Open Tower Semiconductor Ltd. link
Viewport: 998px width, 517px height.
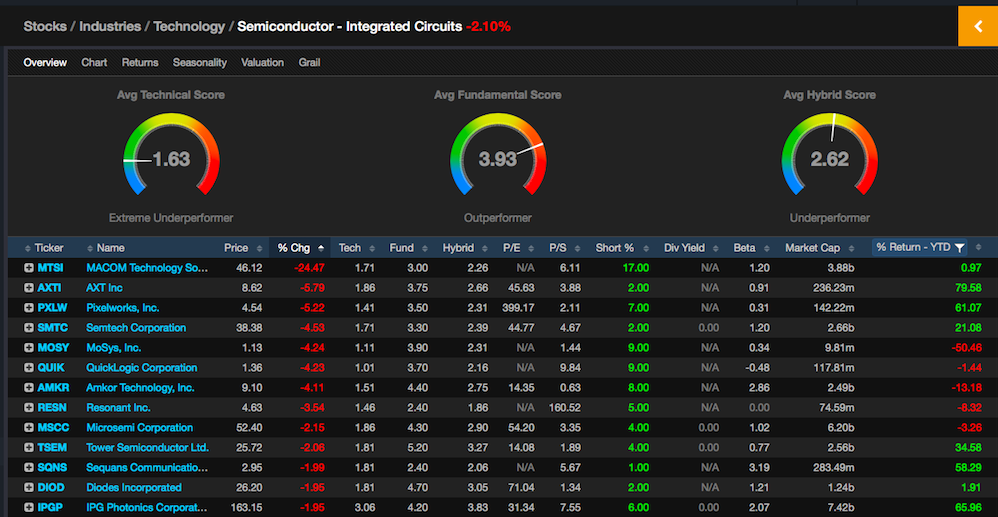[148, 448]
